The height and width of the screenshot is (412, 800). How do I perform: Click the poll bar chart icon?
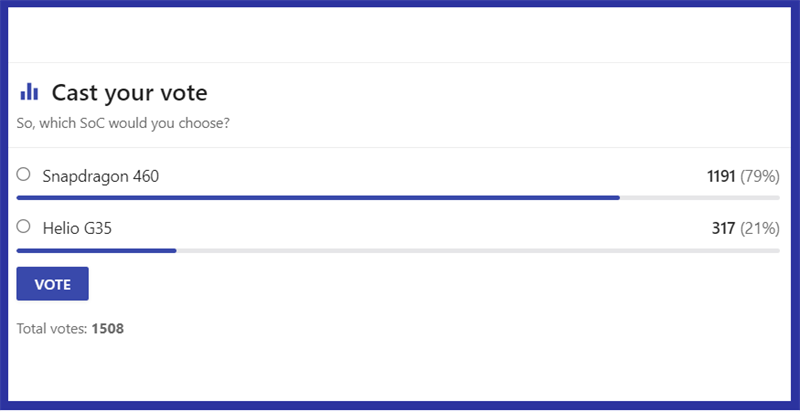click(29, 93)
